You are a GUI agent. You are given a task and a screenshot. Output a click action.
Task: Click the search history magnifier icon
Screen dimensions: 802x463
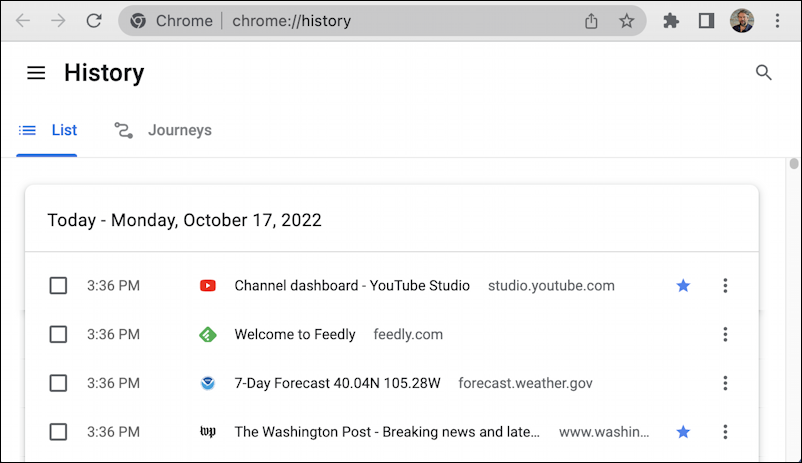tap(763, 72)
